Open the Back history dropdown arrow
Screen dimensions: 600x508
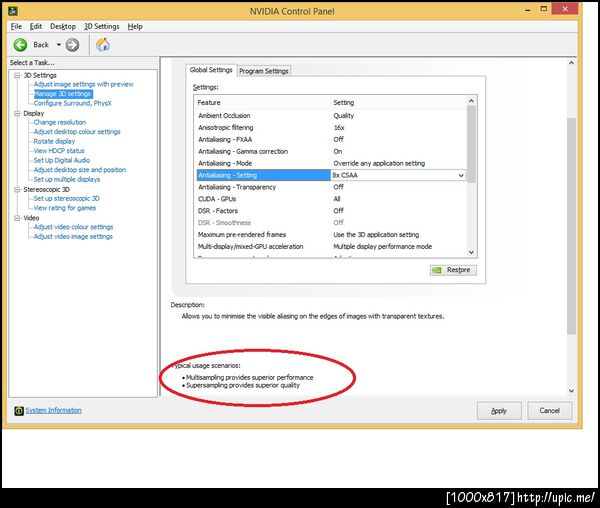click(59, 45)
